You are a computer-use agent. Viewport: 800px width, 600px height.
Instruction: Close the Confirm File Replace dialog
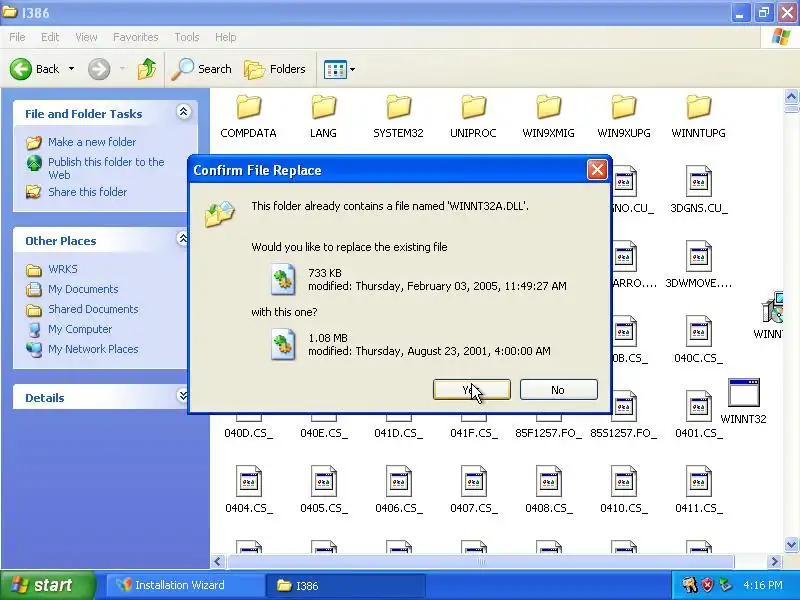pyautogui.click(x=597, y=170)
